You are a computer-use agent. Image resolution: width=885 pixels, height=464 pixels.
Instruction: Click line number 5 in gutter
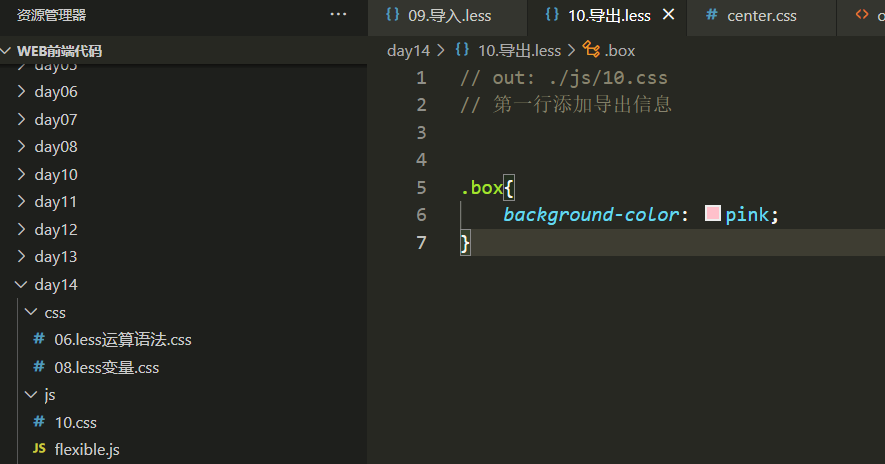click(421, 187)
